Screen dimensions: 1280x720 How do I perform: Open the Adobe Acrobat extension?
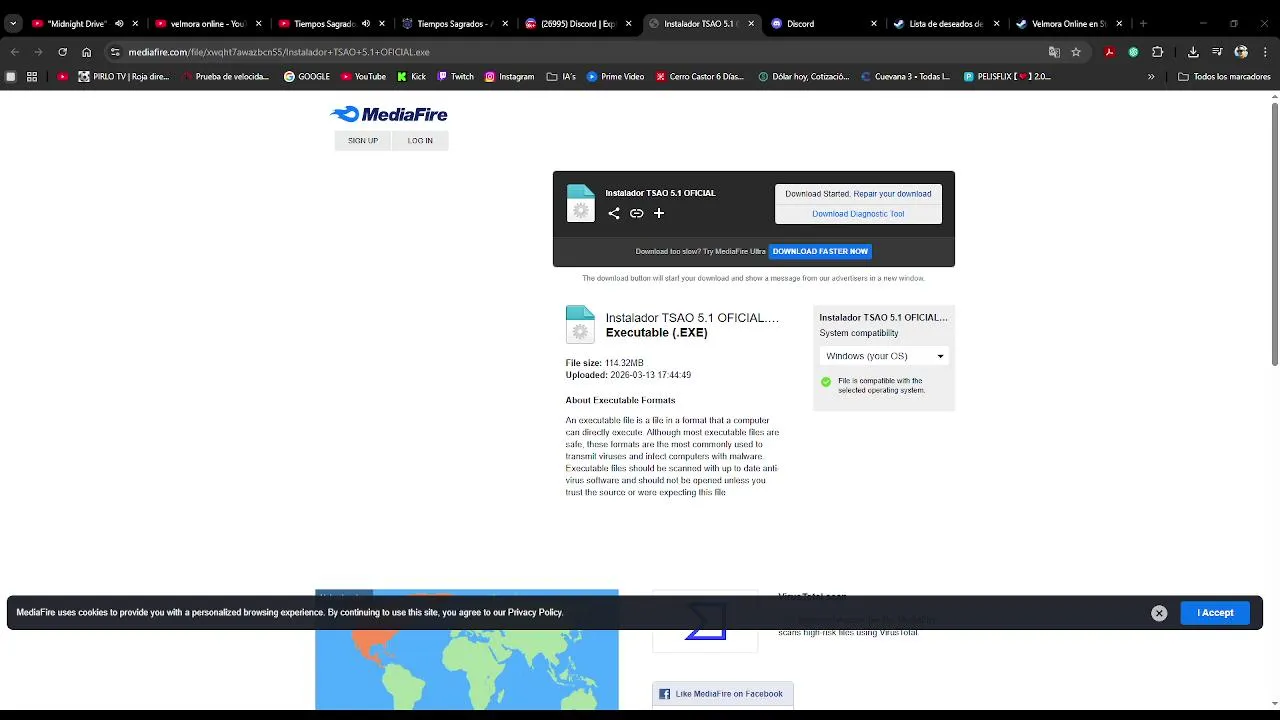pos(1110,52)
